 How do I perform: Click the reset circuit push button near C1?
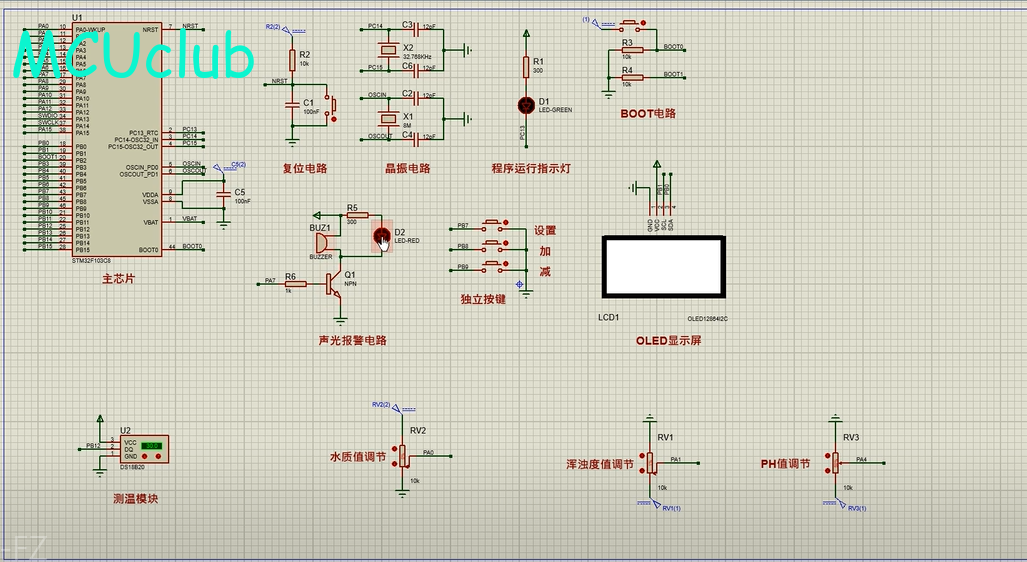[332, 107]
